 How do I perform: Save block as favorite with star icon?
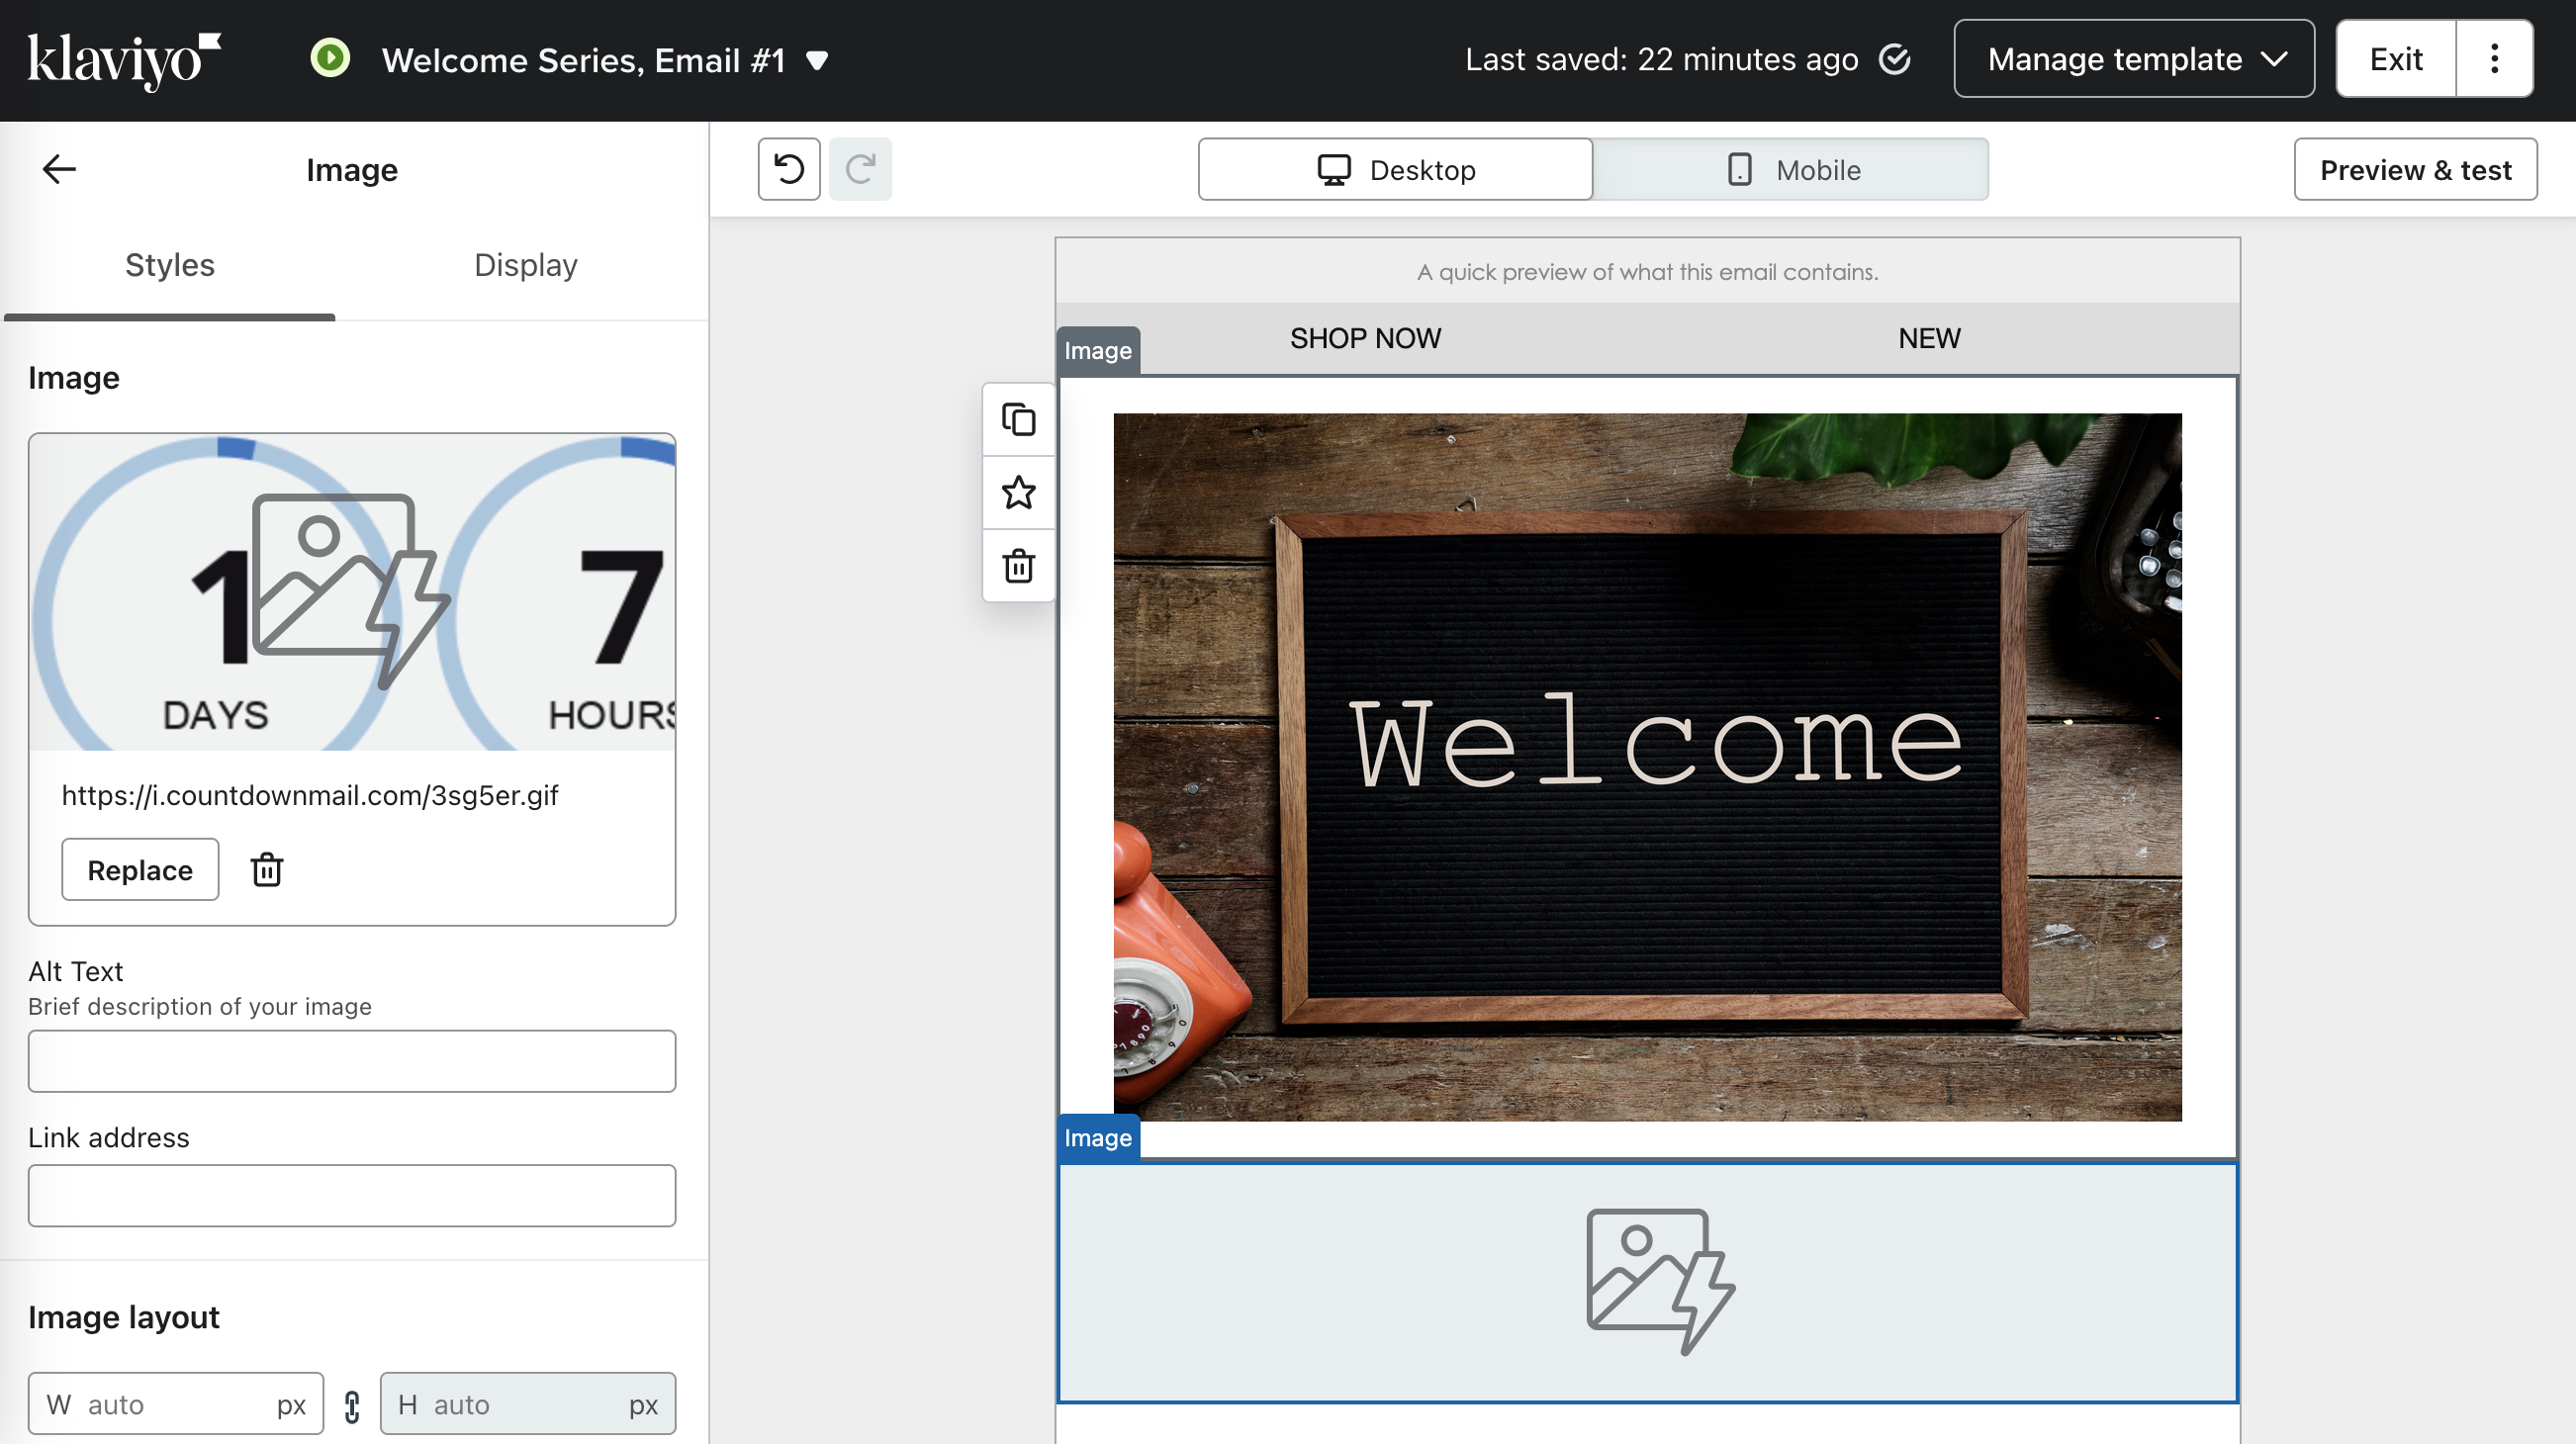(1019, 492)
